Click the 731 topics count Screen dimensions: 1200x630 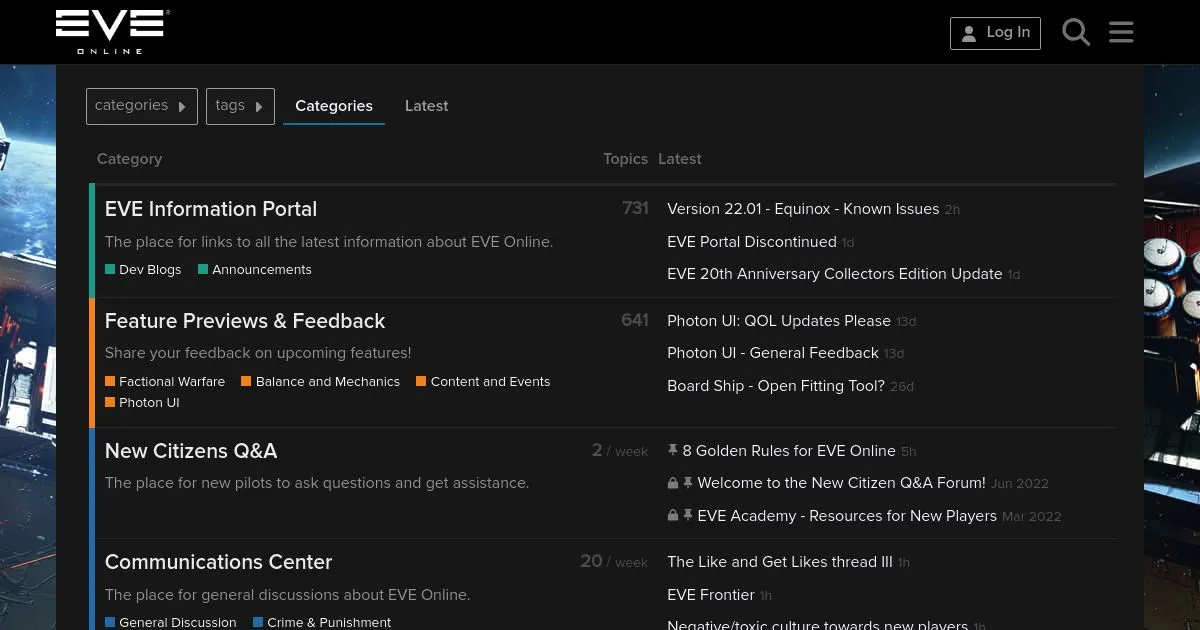click(x=635, y=208)
